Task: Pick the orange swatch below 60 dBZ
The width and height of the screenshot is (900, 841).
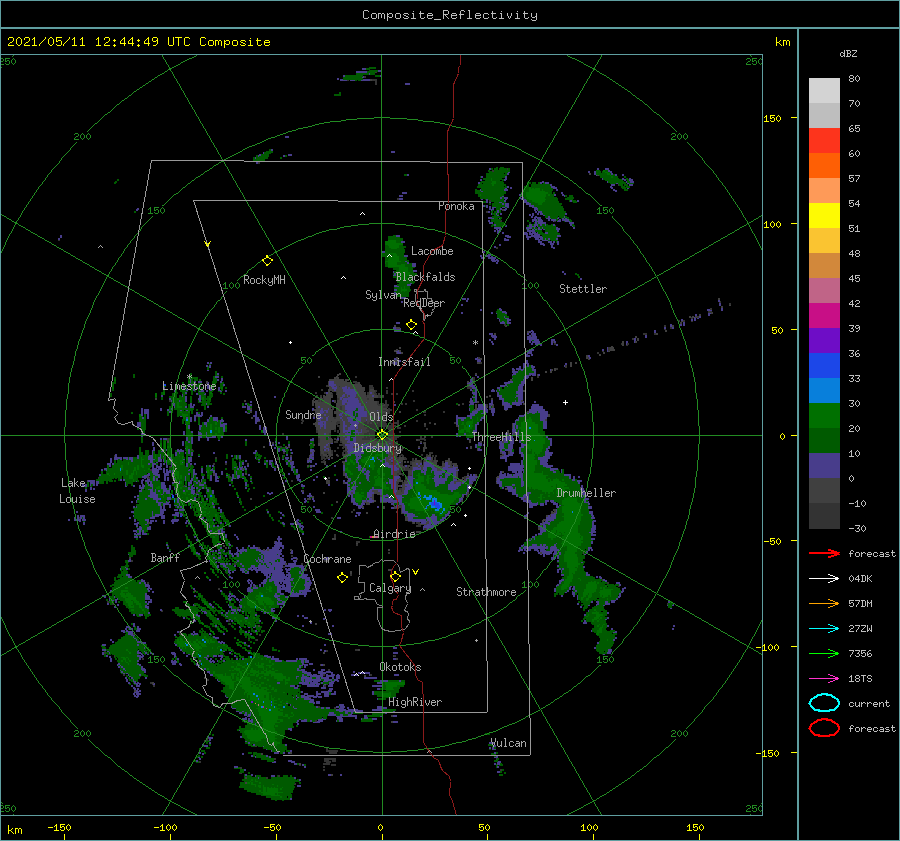Action: click(x=824, y=165)
